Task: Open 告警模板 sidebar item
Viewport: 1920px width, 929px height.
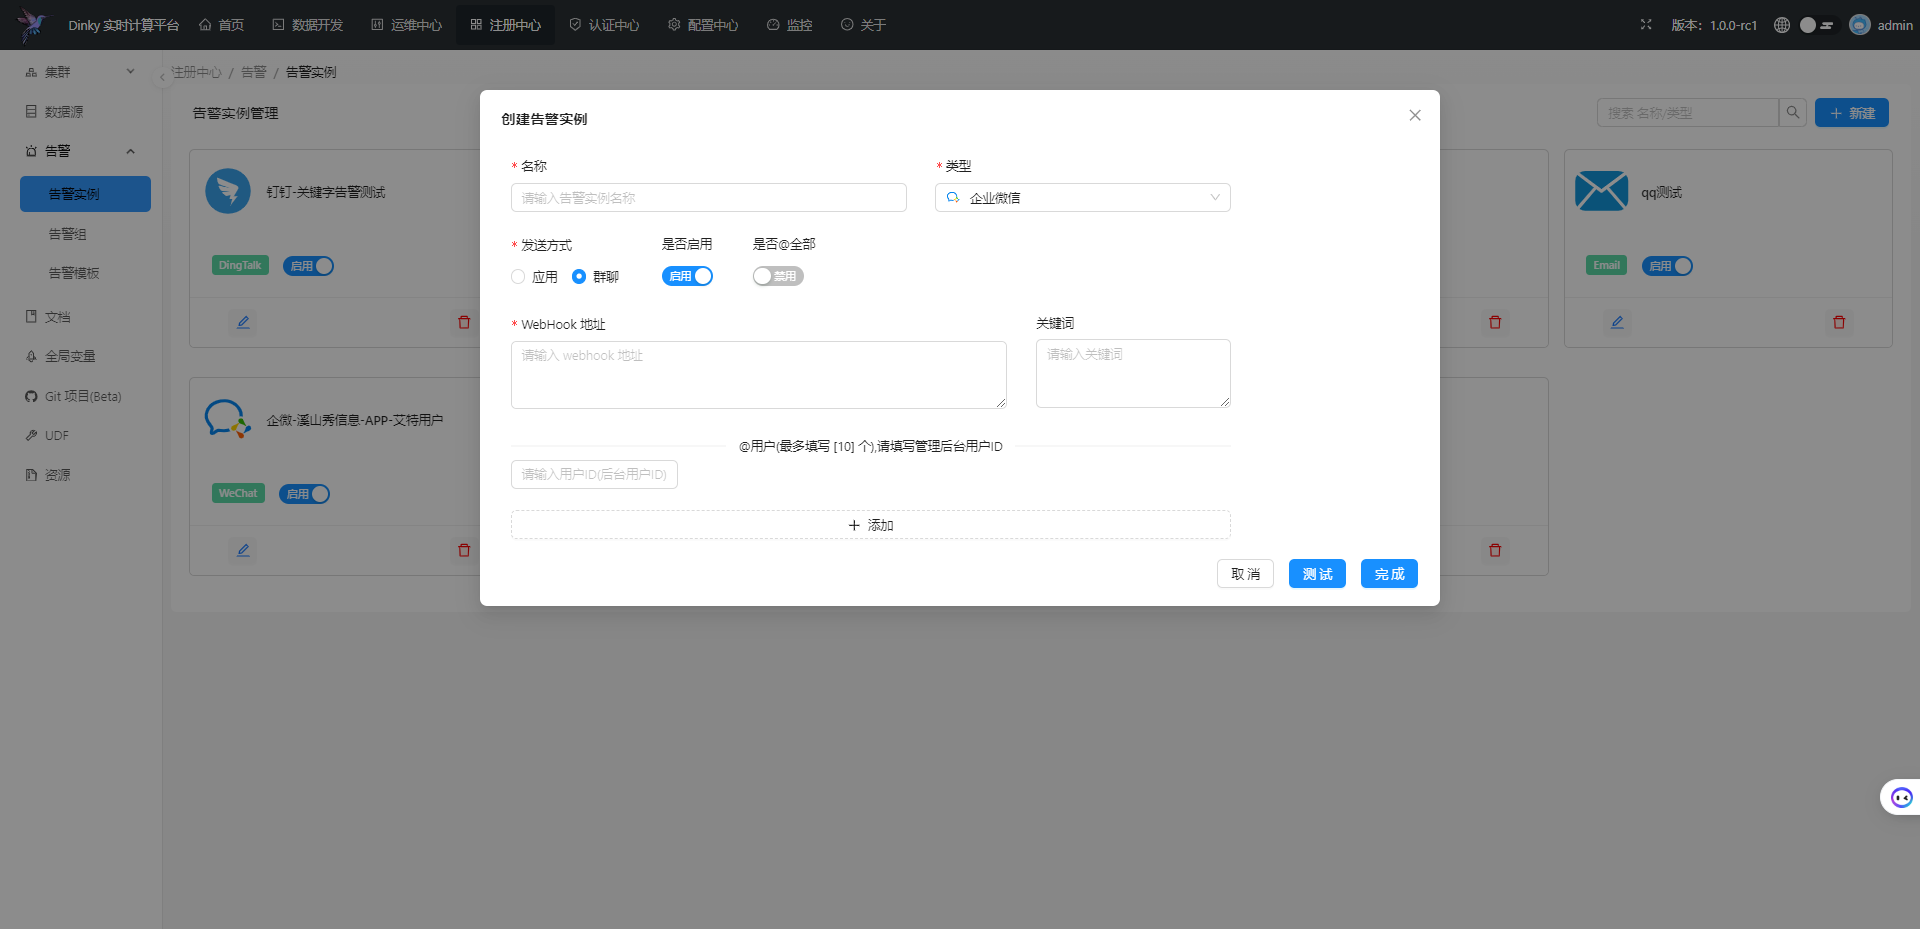Action: coord(85,273)
